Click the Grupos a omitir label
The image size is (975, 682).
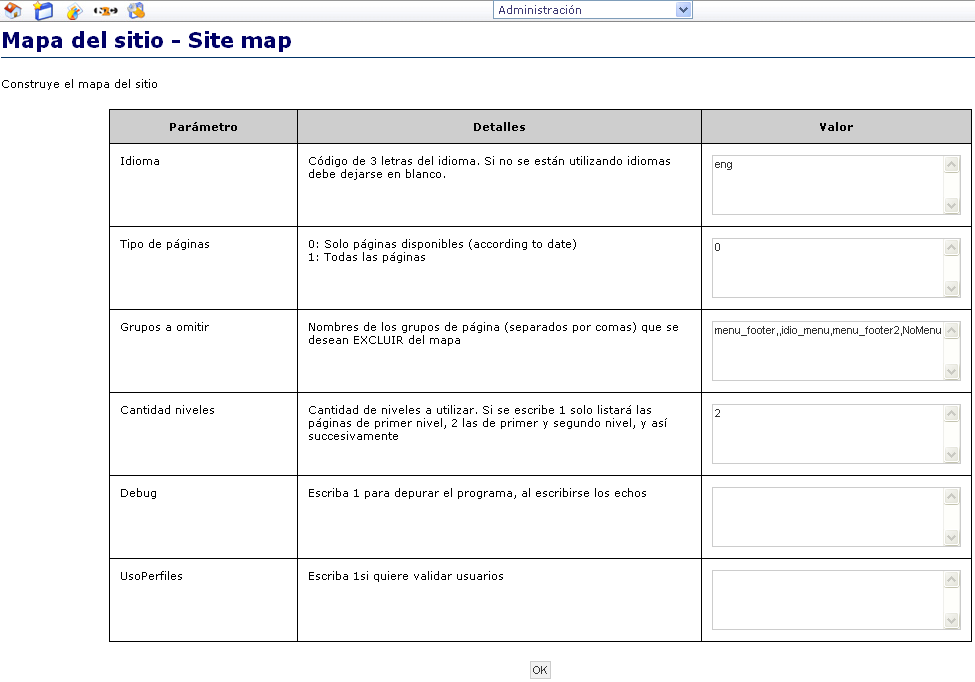(164, 327)
